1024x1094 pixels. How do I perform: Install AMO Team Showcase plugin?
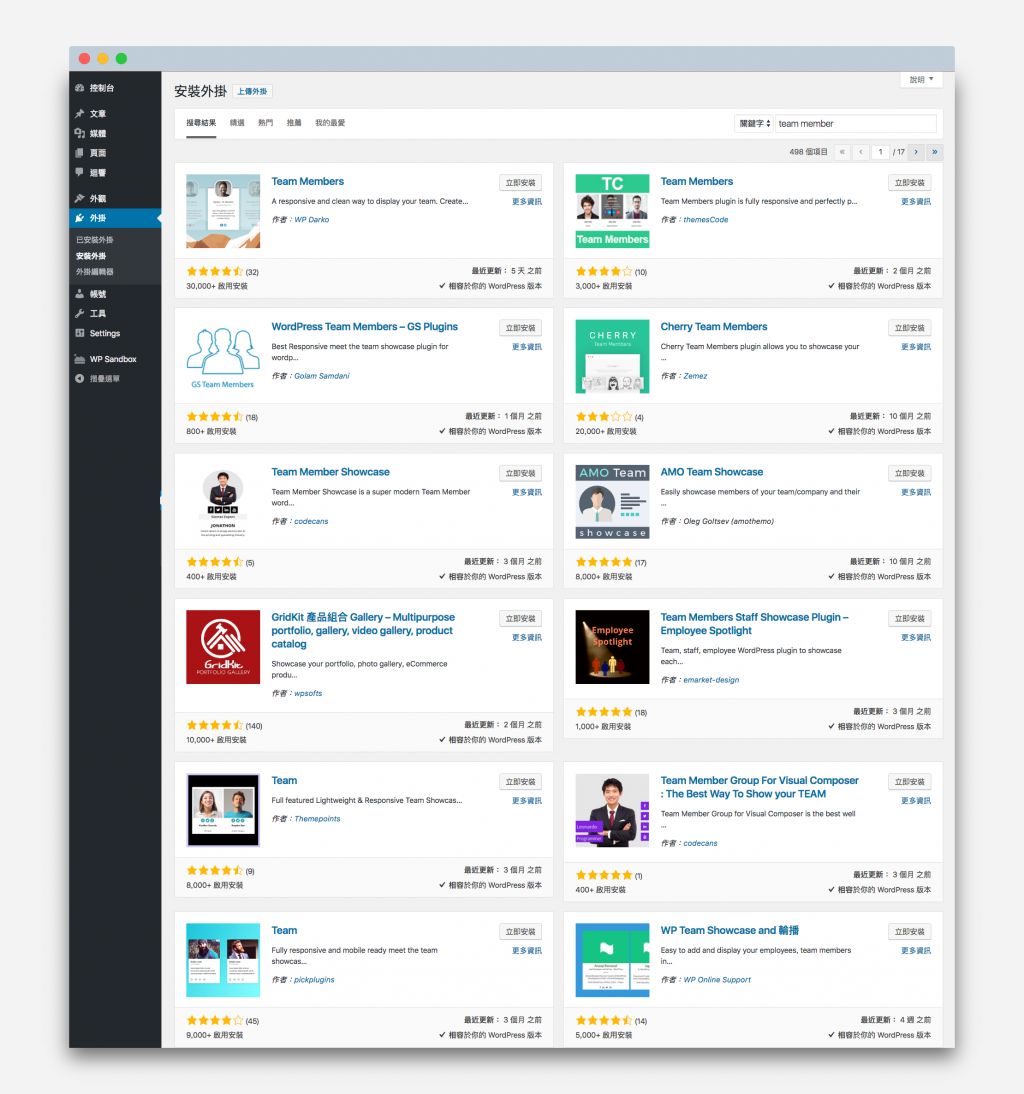click(910, 473)
